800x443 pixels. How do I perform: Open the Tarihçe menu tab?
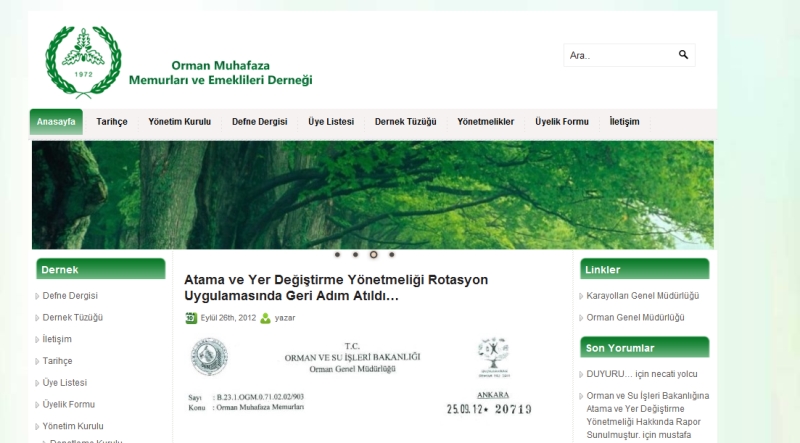tap(111, 122)
